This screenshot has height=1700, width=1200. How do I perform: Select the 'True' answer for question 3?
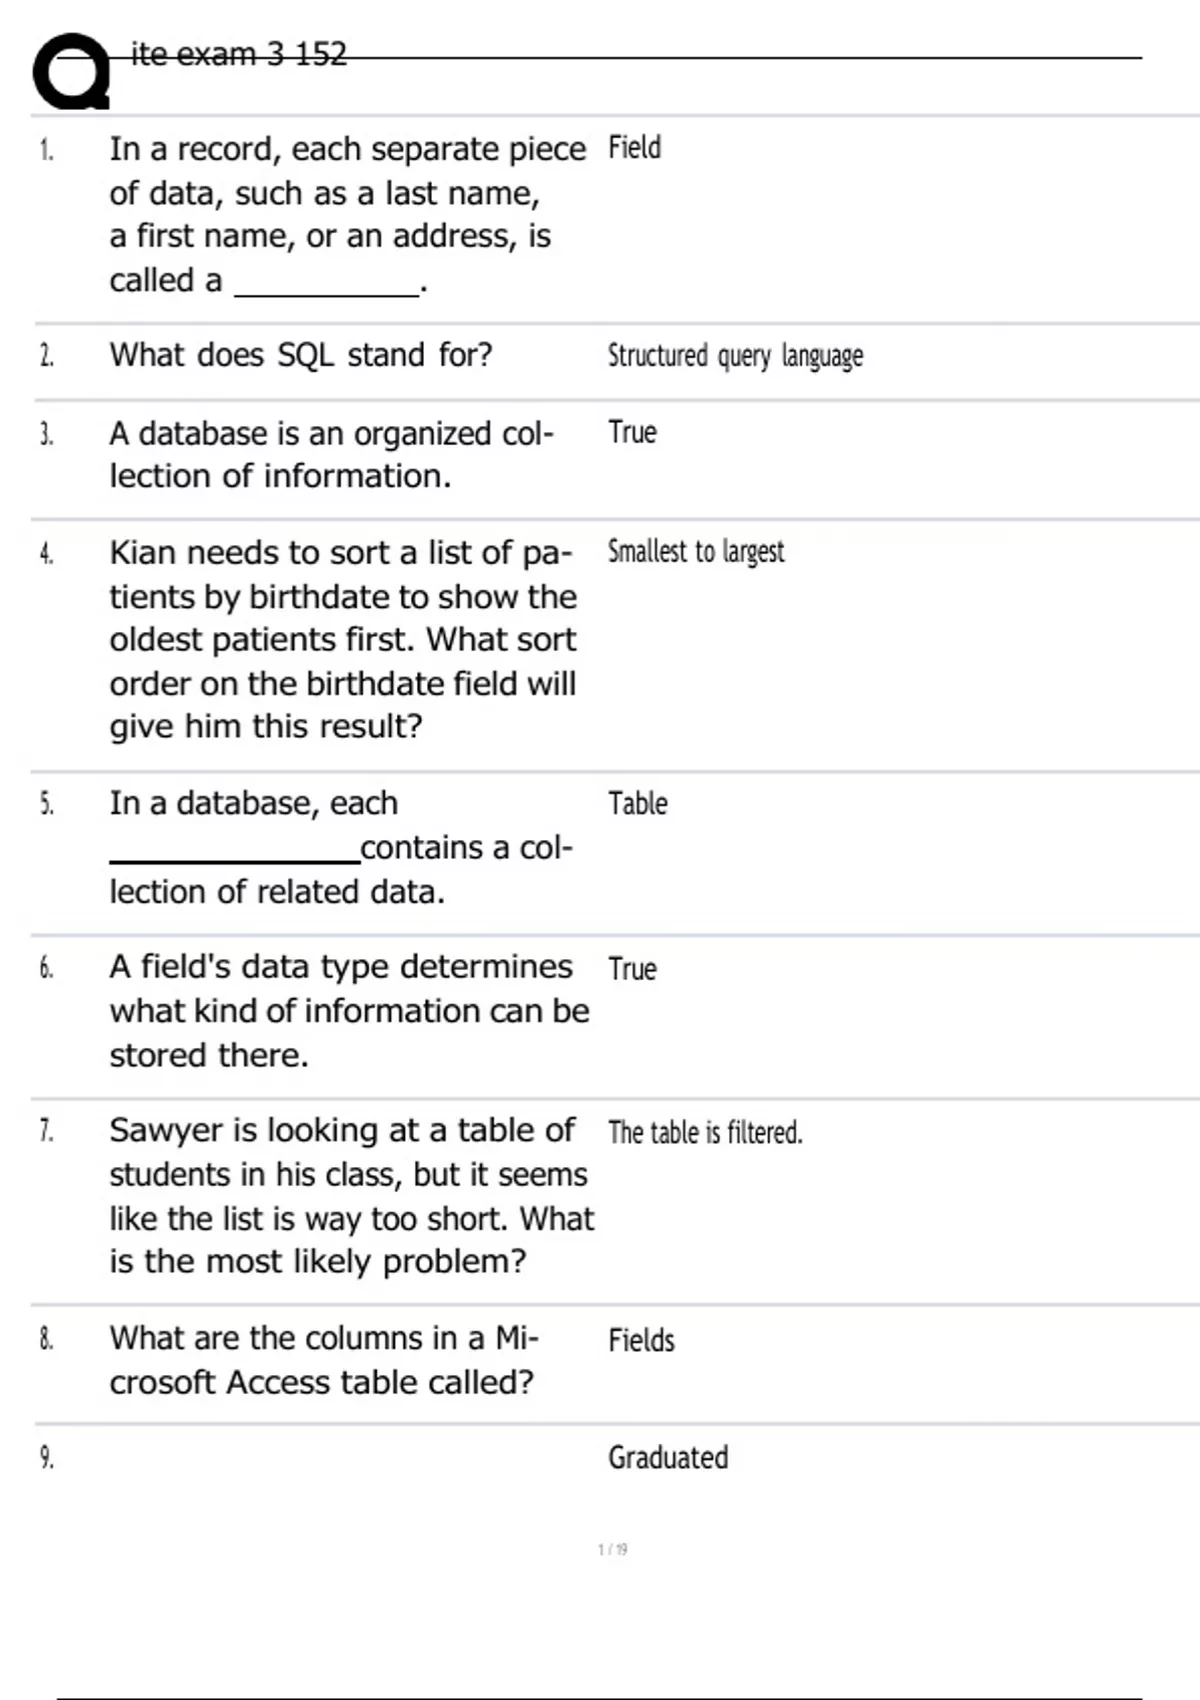coord(632,433)
